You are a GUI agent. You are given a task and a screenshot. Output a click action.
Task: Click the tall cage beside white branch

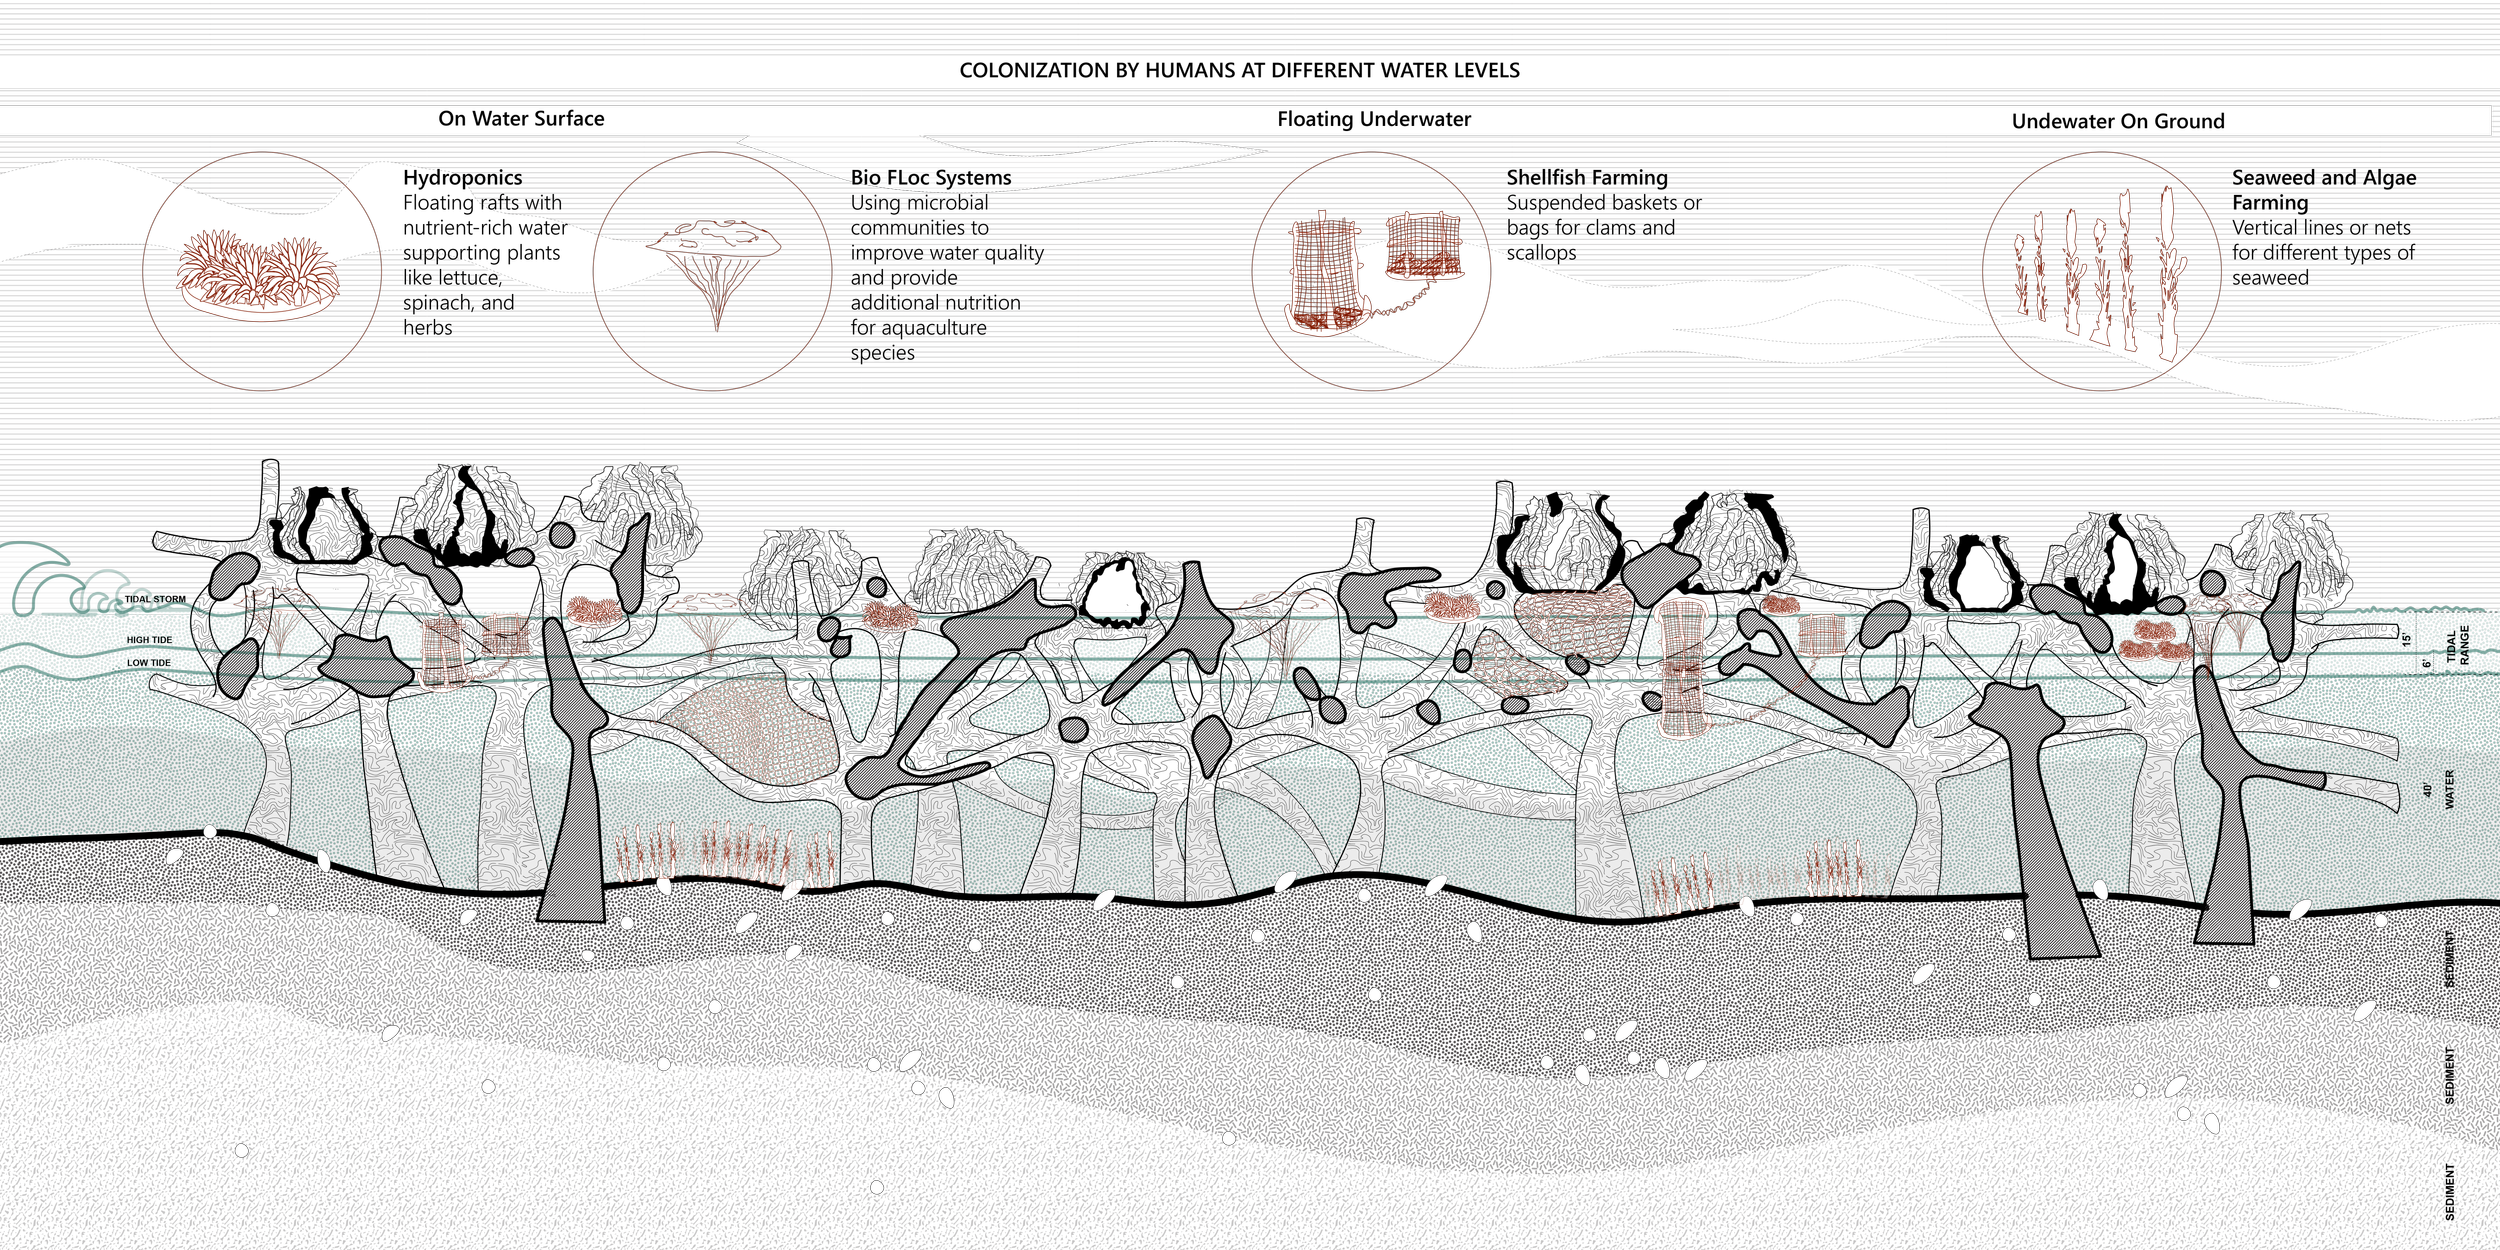1684,668
